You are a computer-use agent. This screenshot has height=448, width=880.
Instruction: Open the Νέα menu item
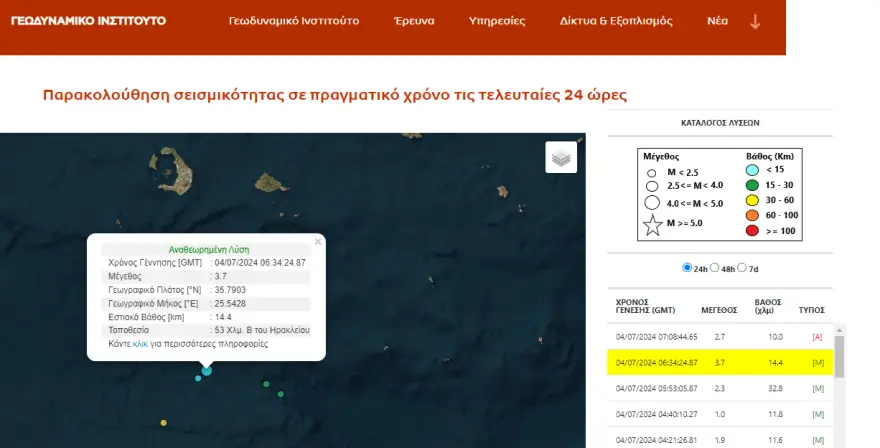tap(717, 21)
